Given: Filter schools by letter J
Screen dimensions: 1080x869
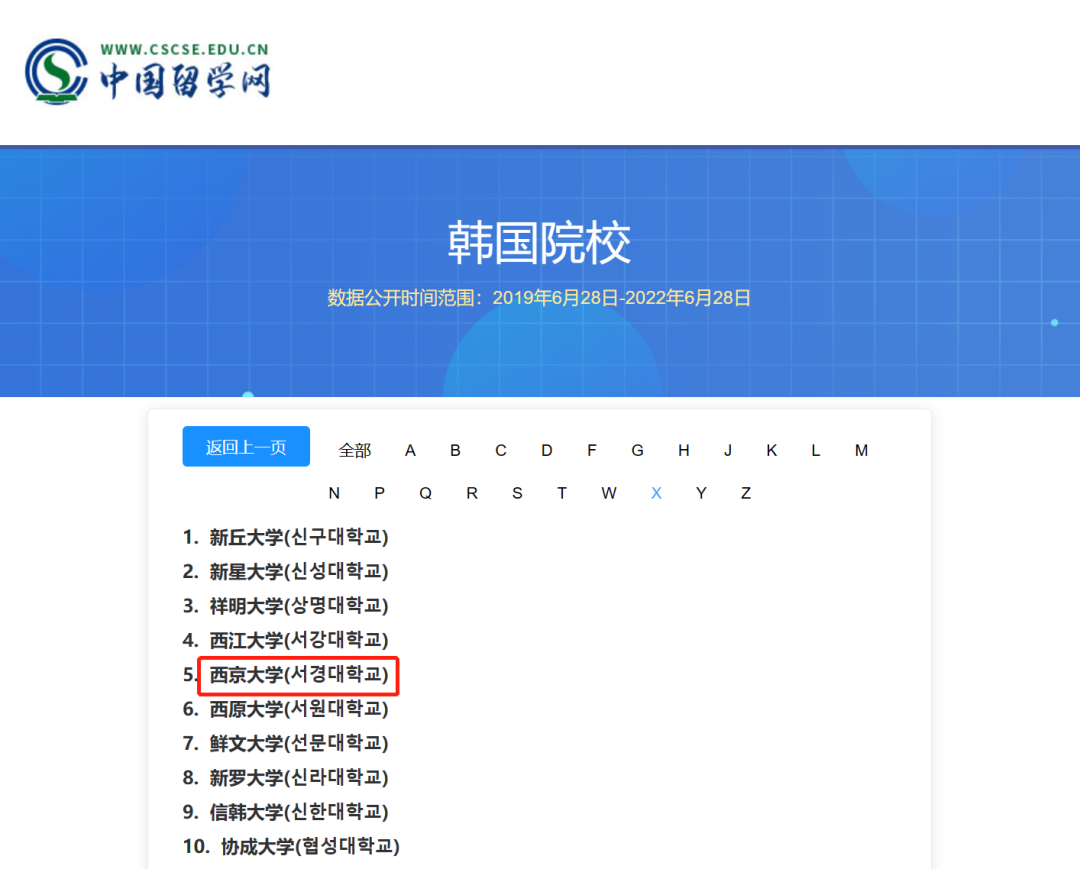Looking at the screenshot, I should [728, 451].
